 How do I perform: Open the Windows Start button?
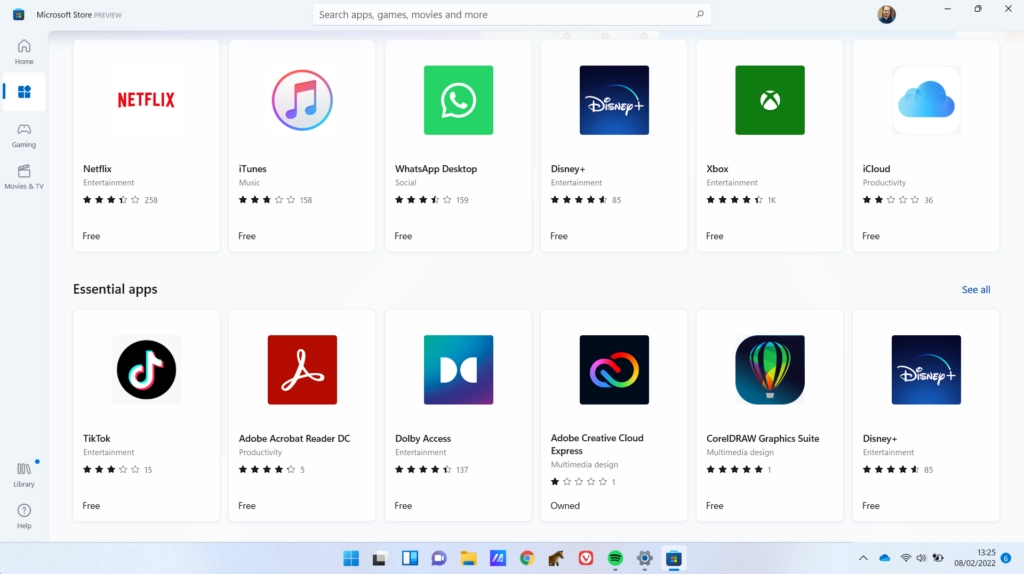coord(351,558)
